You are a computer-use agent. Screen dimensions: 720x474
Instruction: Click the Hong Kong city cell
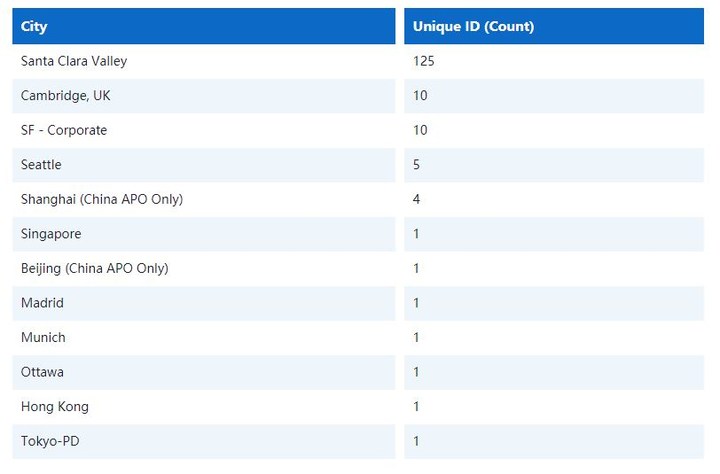[203, 407]
